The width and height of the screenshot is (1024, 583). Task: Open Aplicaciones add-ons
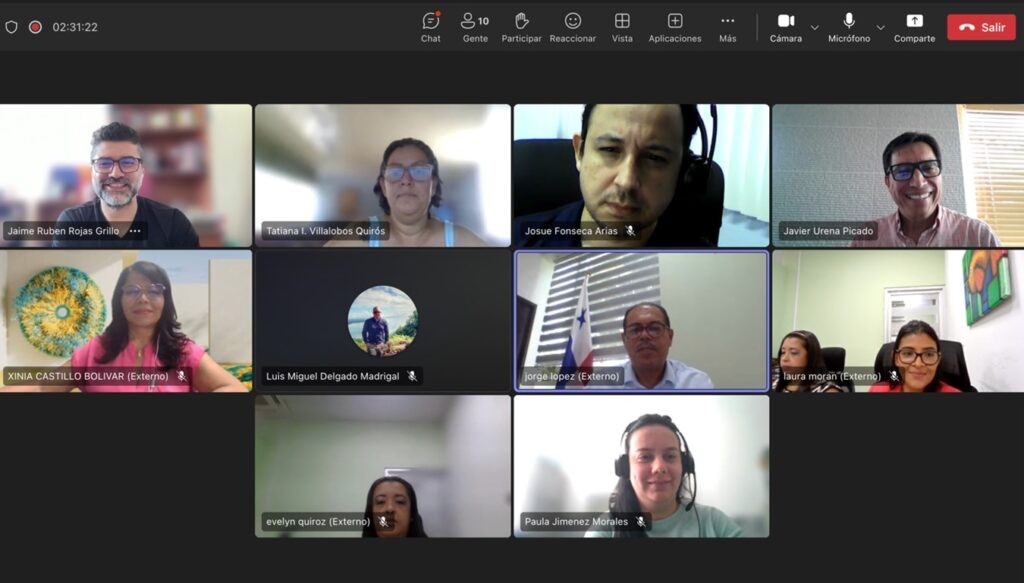click(x=675, y=27)
